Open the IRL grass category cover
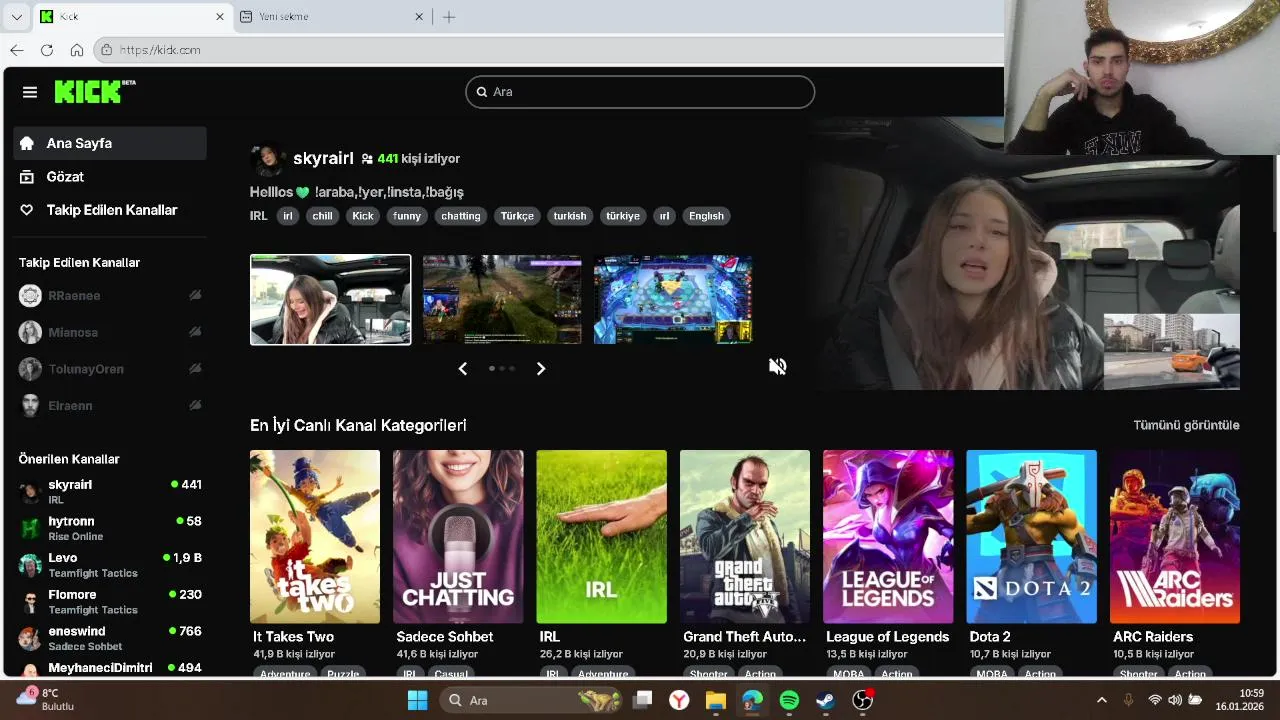1280x720 pixels. pyautogui.click(x=601, y=537)
